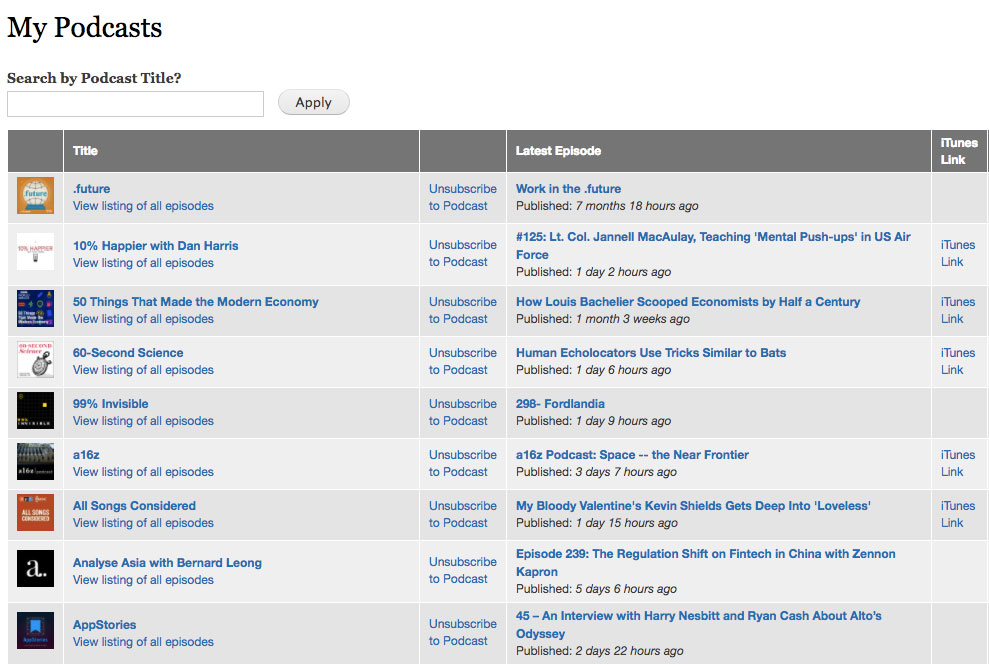Image resolution: width=989 pixels, height=664 pixels.
Task: Click the All Songs Considered red artwork
Action: pos(35,513)
